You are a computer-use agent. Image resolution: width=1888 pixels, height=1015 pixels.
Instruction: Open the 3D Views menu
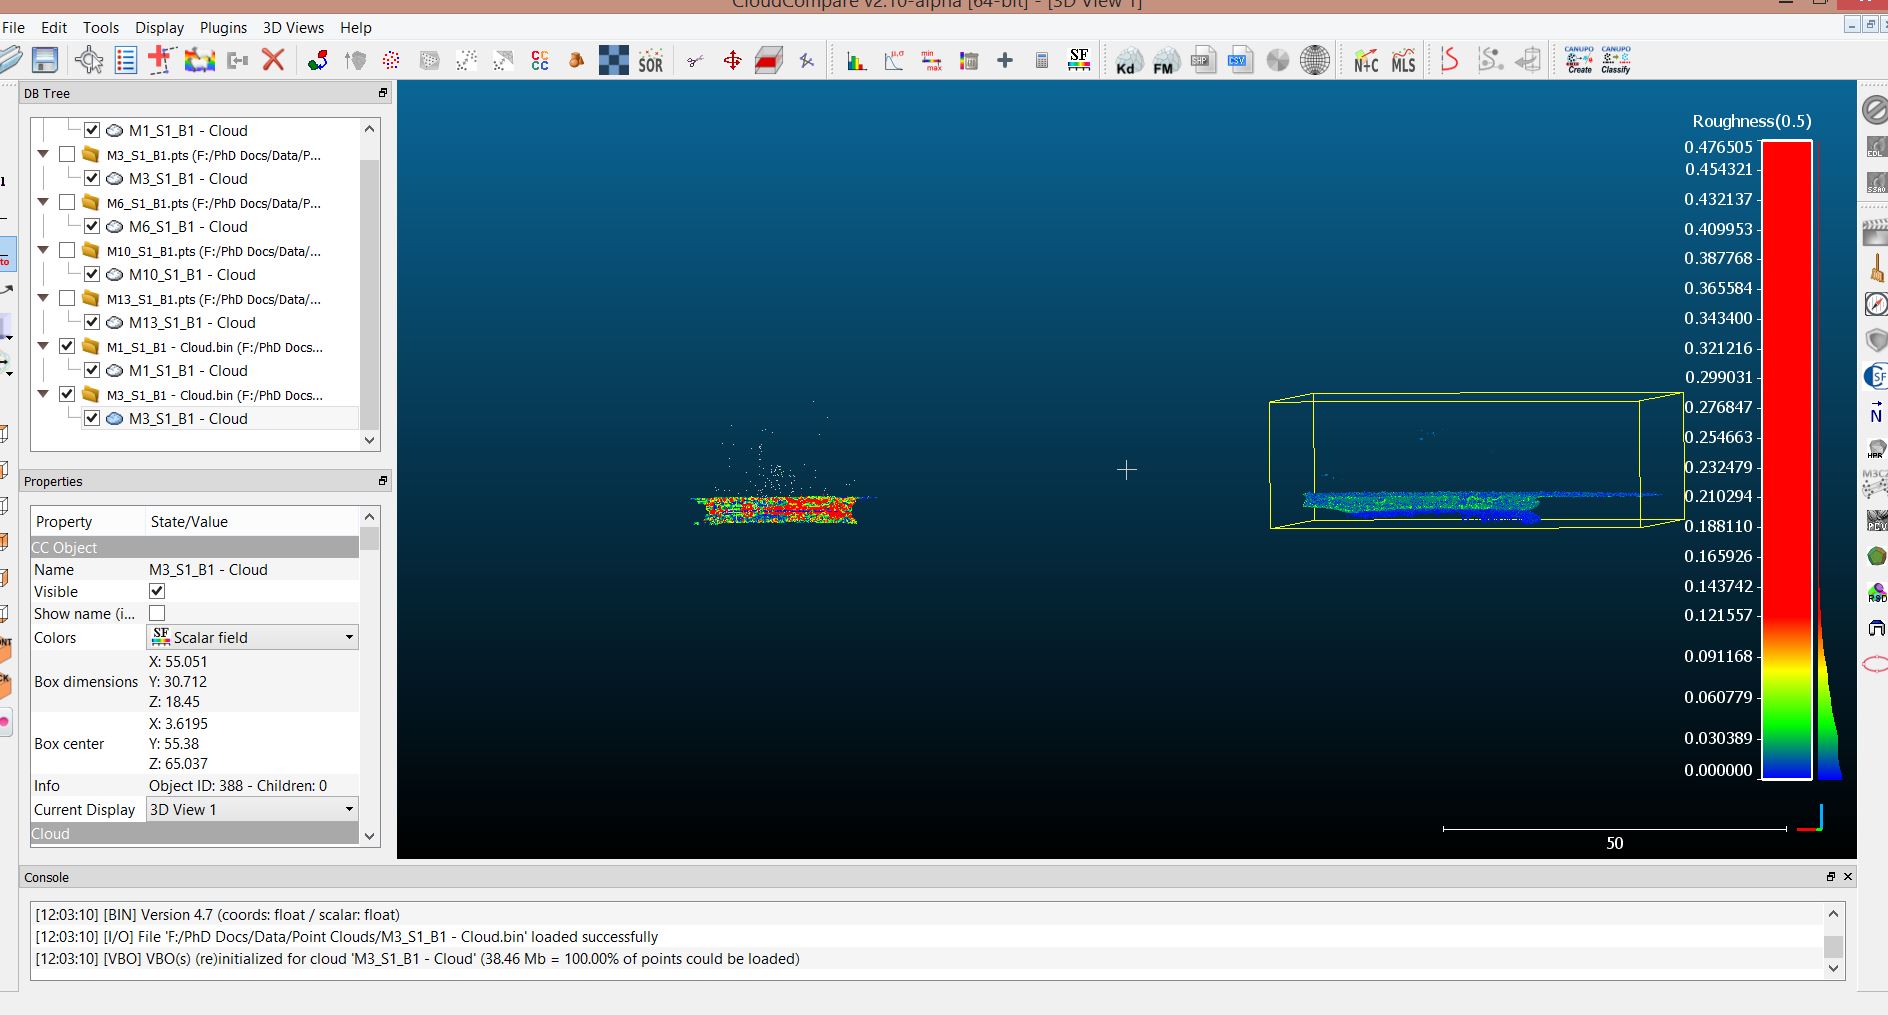[293, 28]
